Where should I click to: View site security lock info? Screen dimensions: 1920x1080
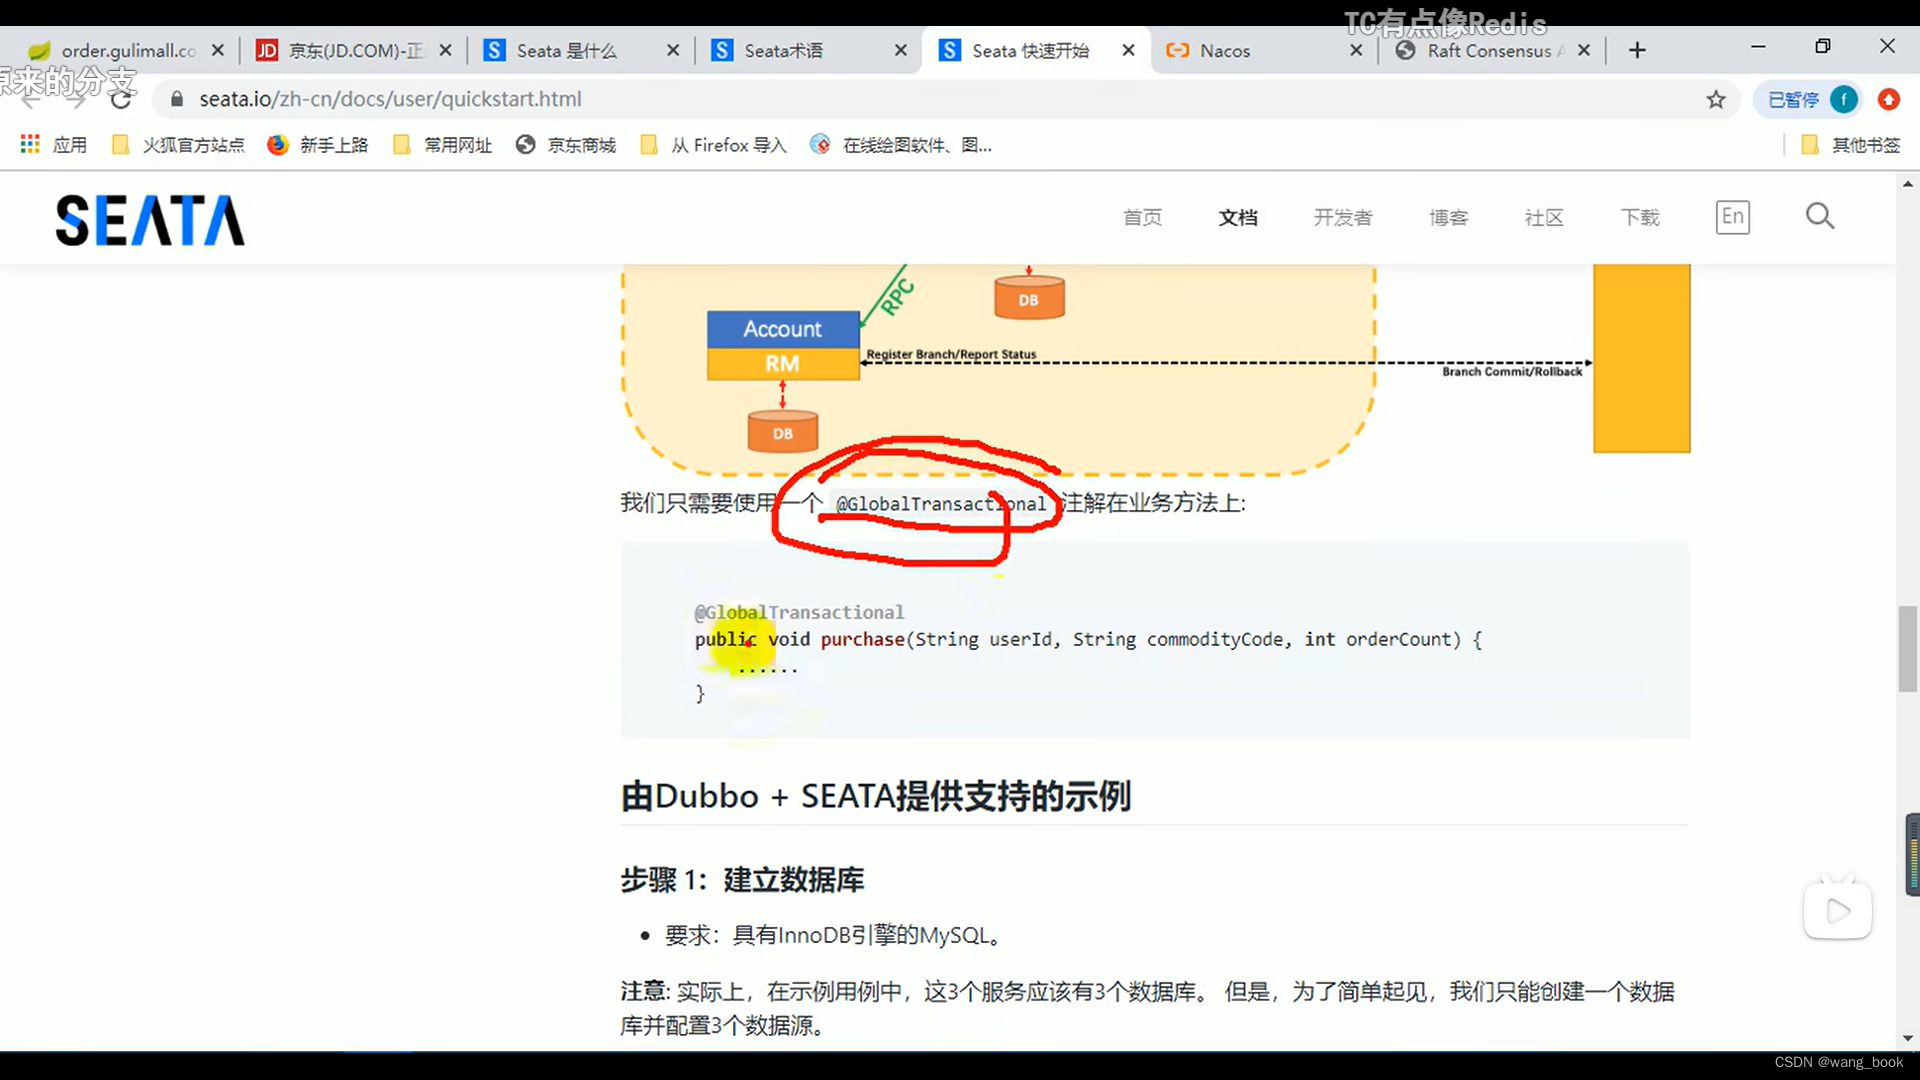coord(177,99)
